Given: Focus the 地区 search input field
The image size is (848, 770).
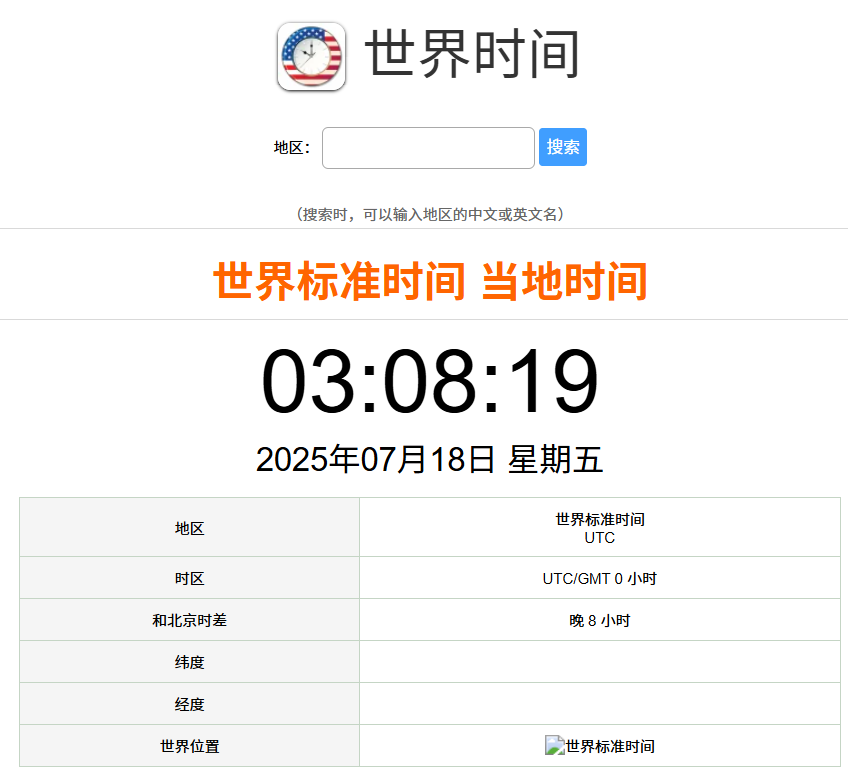Looking at the screenshot, I should click(x=428, y=148).
